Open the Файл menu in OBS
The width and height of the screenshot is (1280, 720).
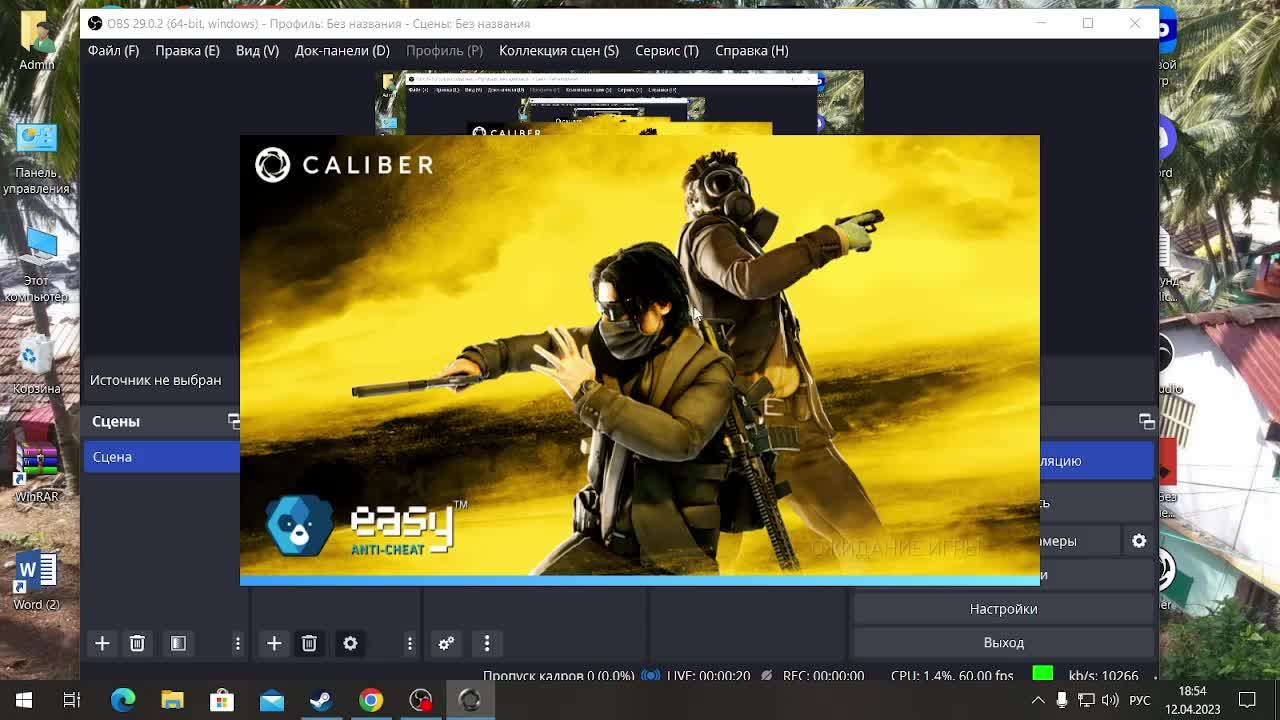click(113, 50)
